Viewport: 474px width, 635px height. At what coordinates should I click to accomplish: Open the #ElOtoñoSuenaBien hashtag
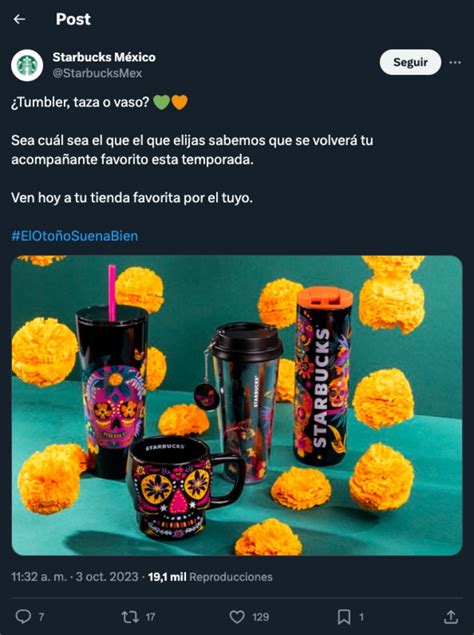[x=75, y=236]
